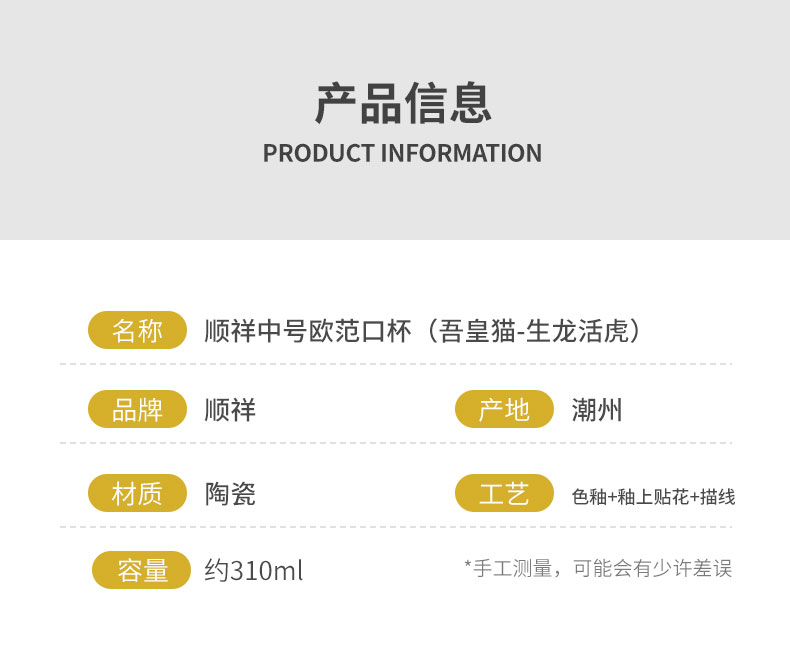This screenshot has height=663, width=790.
Task: Click the word 色釉 in craft text
Action: (x=589, y=497)
